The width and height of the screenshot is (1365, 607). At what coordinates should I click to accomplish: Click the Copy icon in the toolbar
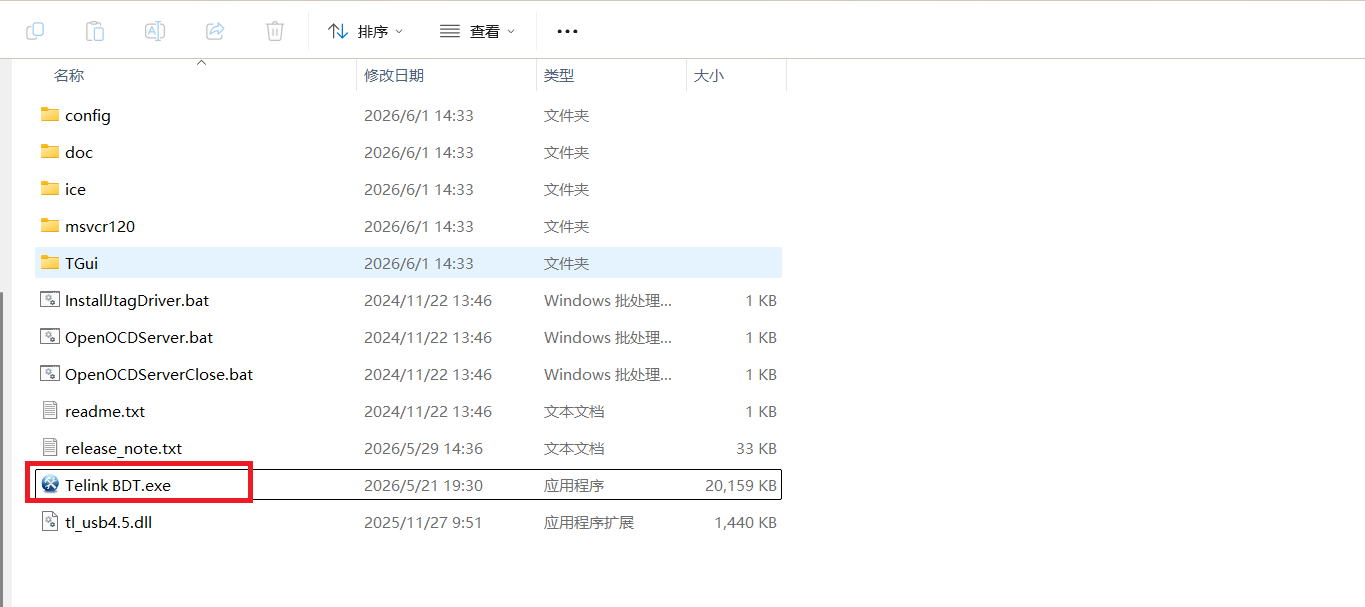point(35,31)
